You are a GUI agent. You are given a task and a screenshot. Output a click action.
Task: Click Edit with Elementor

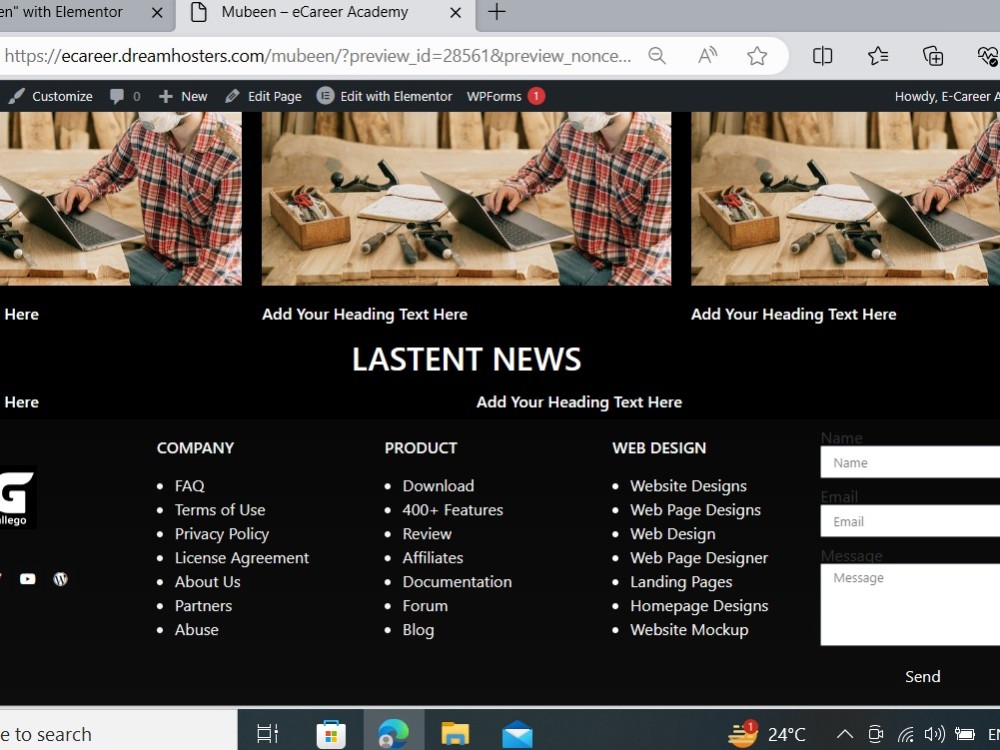(385, 96)
